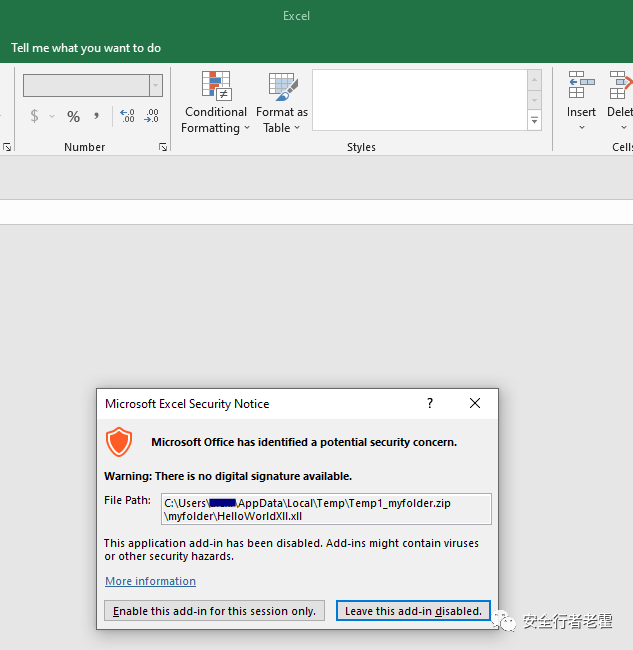
Task: Expand the Styles gallery More button
Action: (534, 121)
